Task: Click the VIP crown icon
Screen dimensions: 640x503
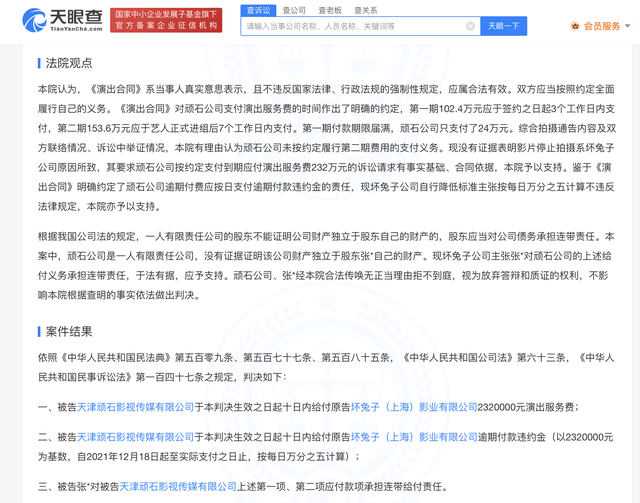Action: point(574,26)
